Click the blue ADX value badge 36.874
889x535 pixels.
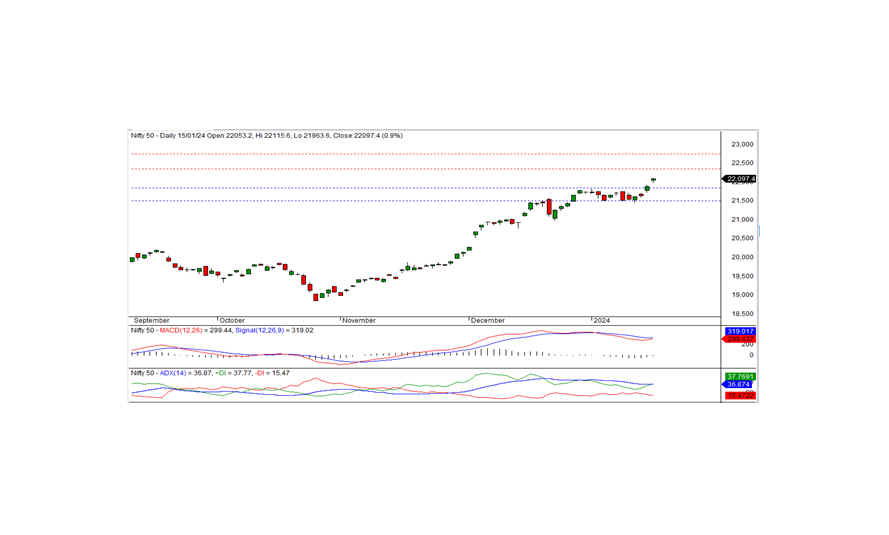[739, 385]
